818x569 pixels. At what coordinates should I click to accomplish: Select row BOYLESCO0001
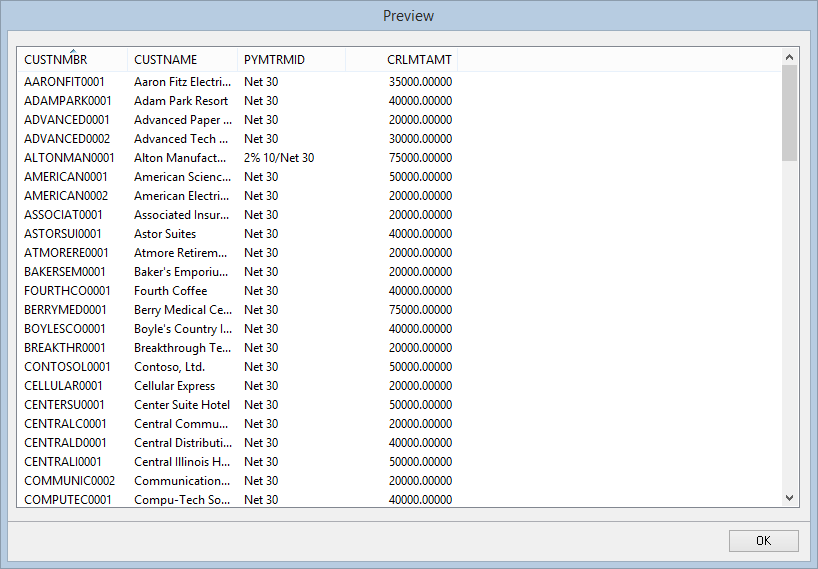[238, 329]
